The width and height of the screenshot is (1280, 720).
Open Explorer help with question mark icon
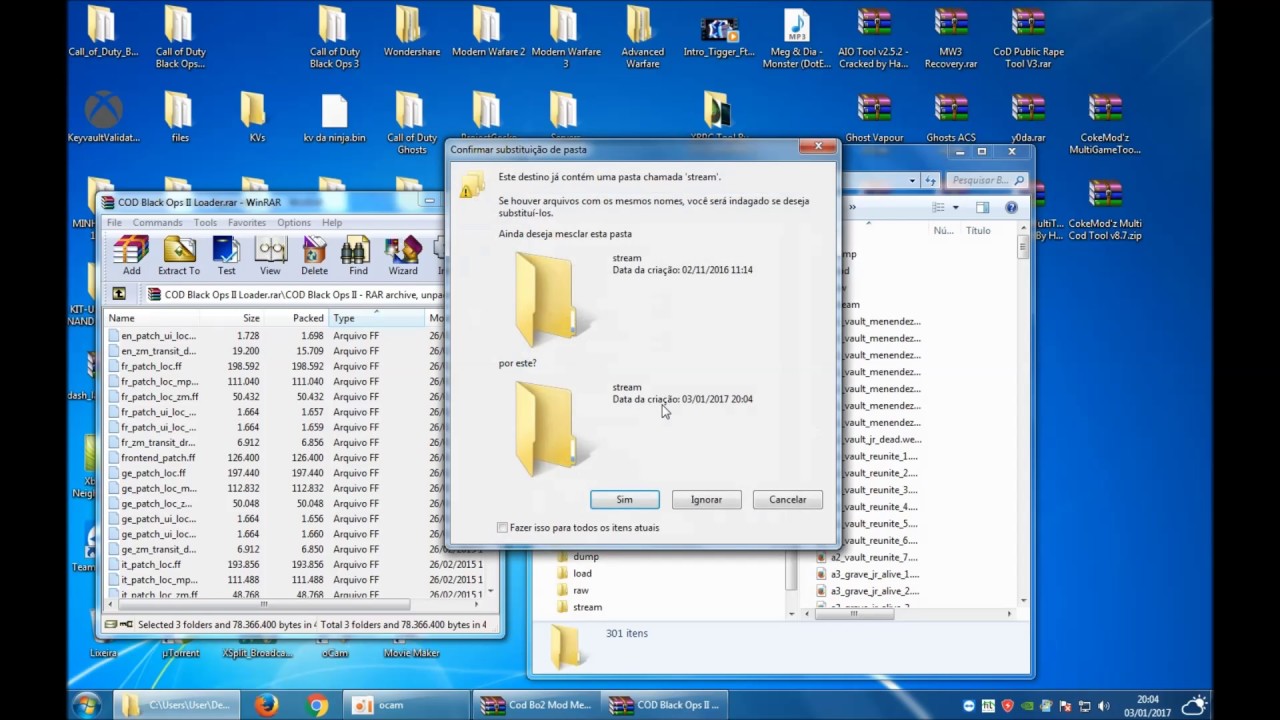(1011, 208)
